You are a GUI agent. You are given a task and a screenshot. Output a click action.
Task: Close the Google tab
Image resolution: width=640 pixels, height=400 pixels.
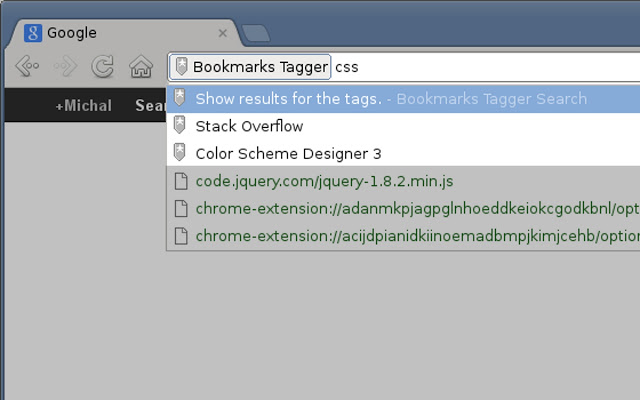(222, 33)
